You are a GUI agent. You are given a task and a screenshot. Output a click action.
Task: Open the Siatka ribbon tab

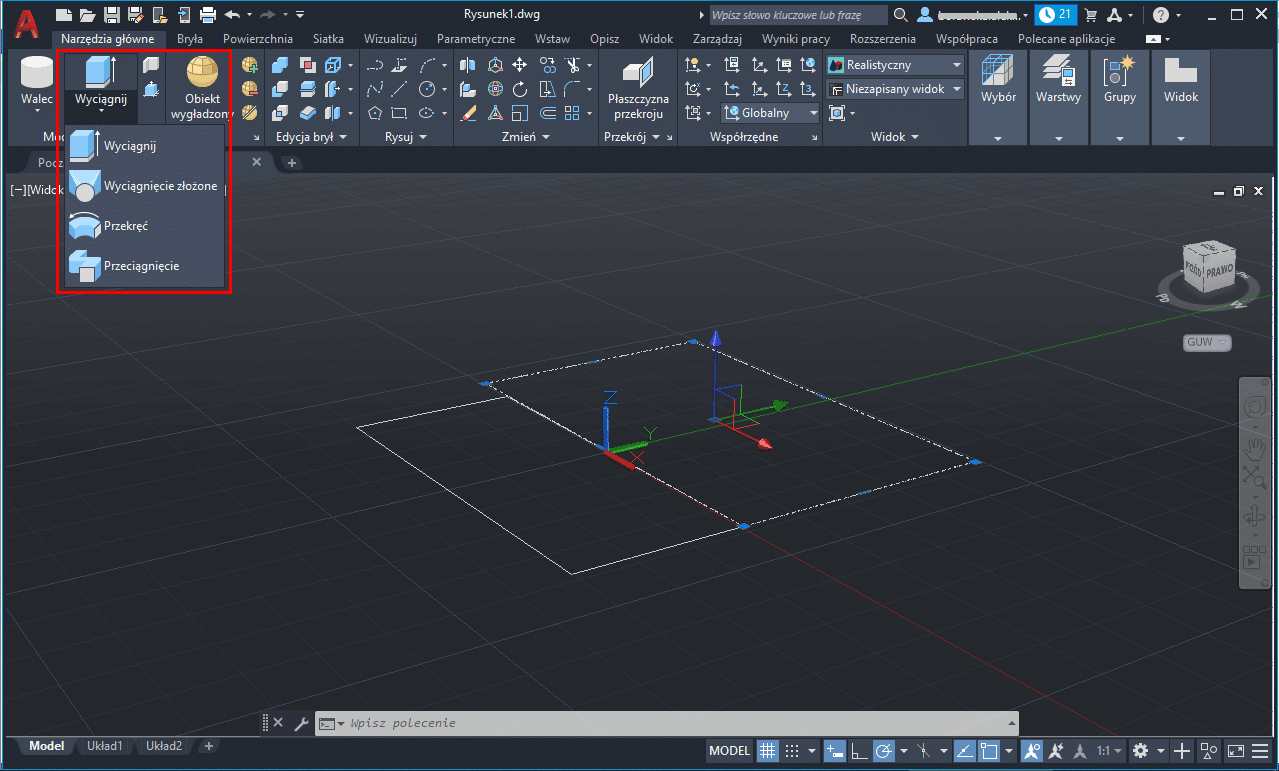point(328,39)
